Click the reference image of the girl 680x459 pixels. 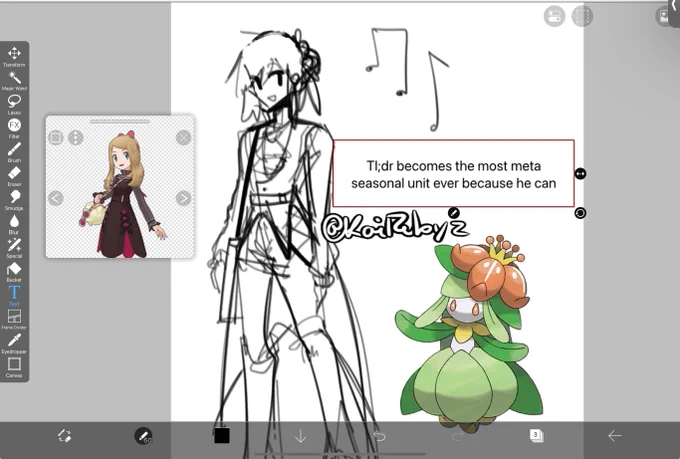point(123,193)
